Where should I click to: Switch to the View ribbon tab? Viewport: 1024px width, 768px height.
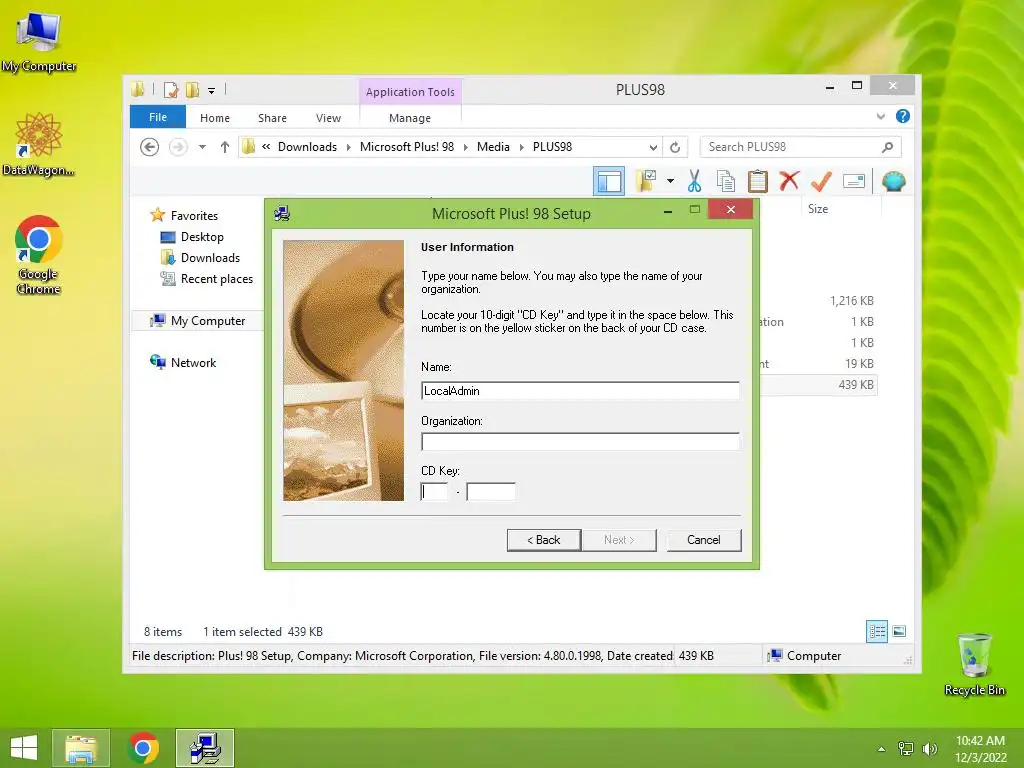[328, 118]
